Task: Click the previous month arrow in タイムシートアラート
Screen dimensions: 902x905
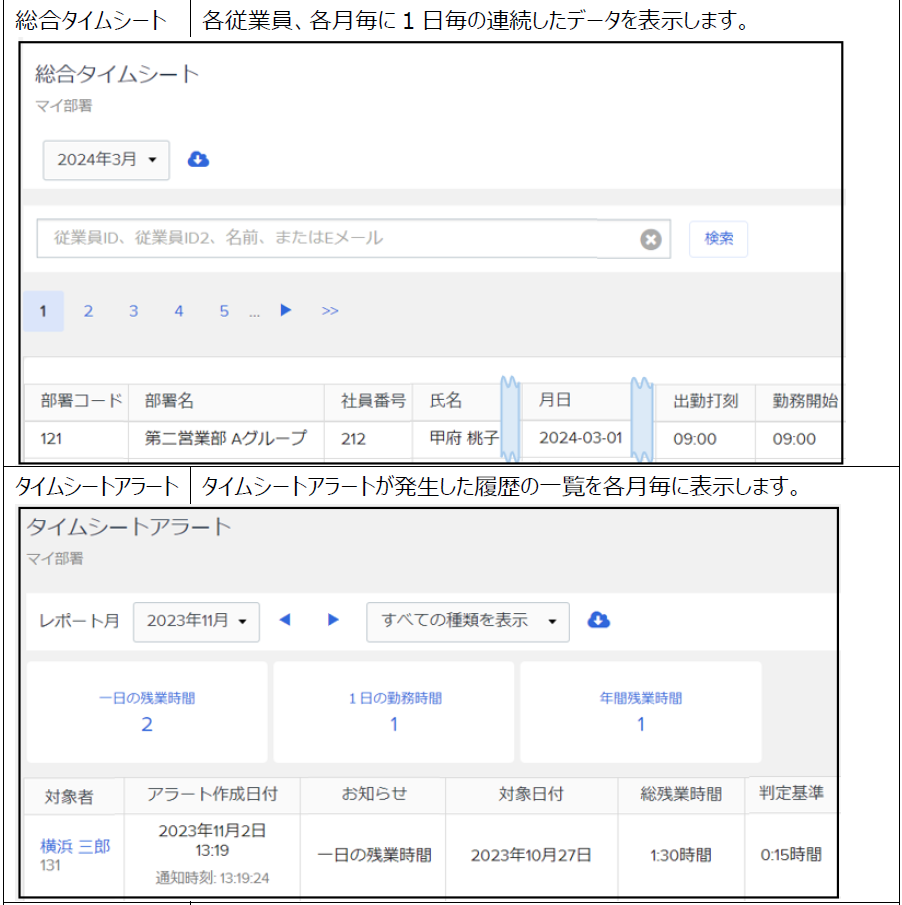Action: [x=285, y=620]
